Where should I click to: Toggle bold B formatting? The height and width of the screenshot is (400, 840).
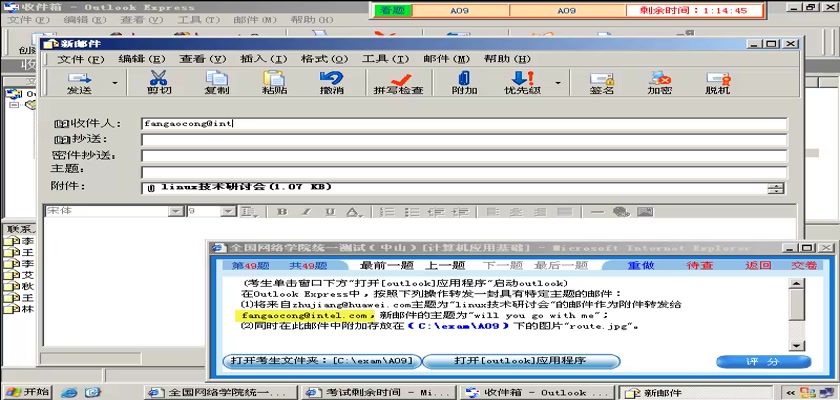coord(282,212)
